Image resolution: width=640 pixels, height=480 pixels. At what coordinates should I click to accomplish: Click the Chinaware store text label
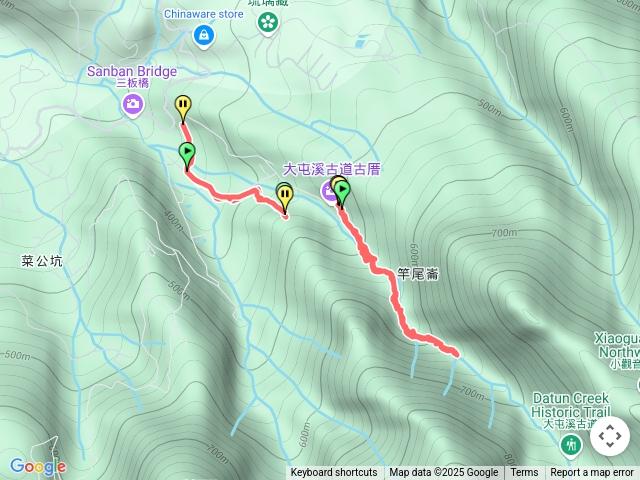[204, 14]
